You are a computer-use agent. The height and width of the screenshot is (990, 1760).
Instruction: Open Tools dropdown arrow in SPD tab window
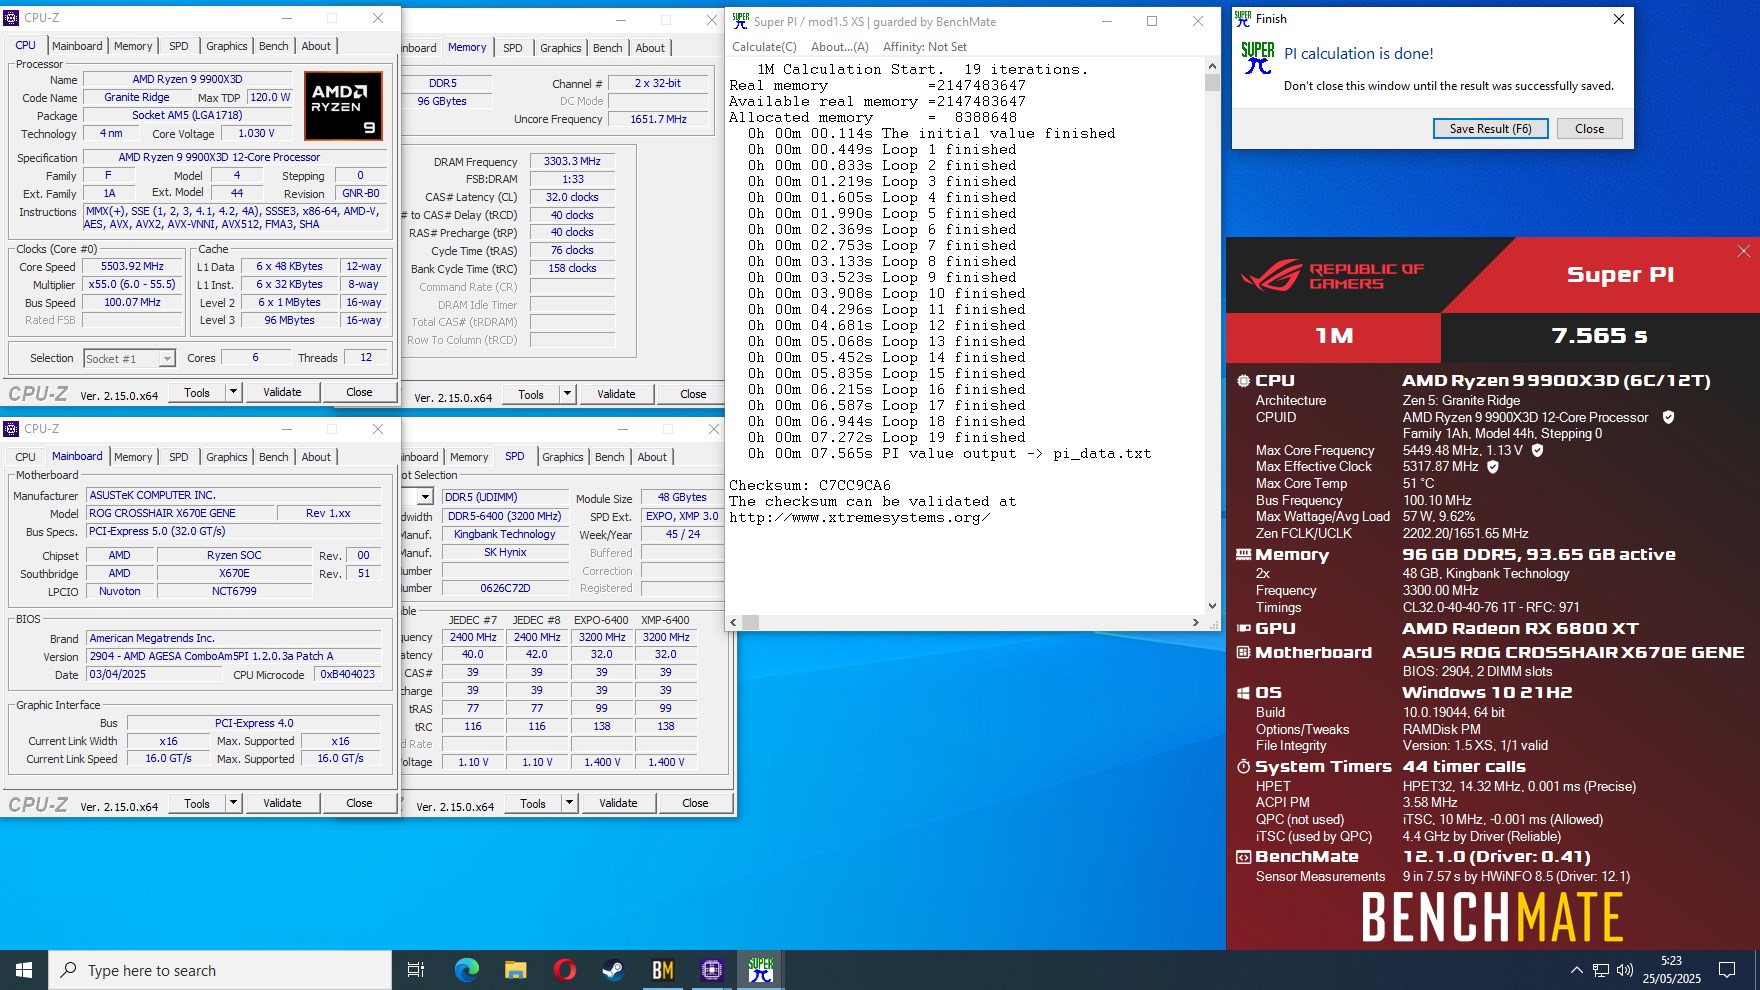pyautogui.click(x=569, y=803)
